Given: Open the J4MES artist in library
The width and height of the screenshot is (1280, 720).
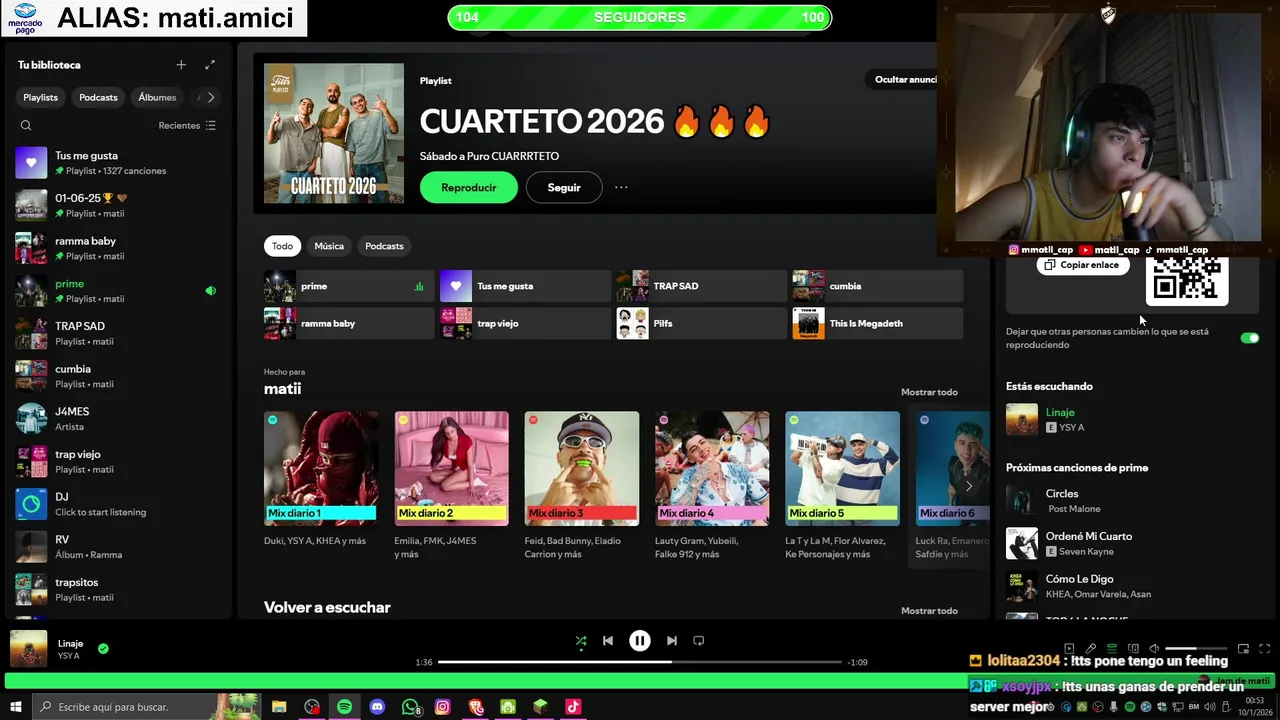Looking at the screenshot, I should coord(116,418).
